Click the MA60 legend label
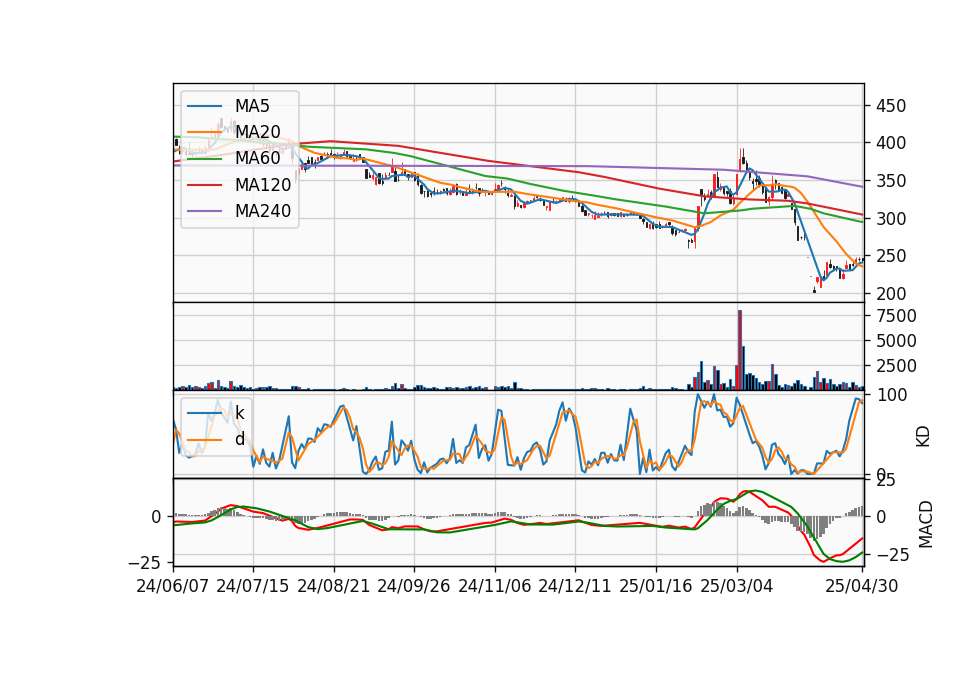The height and width of the screenshot is (690, 960). point(258,158)
